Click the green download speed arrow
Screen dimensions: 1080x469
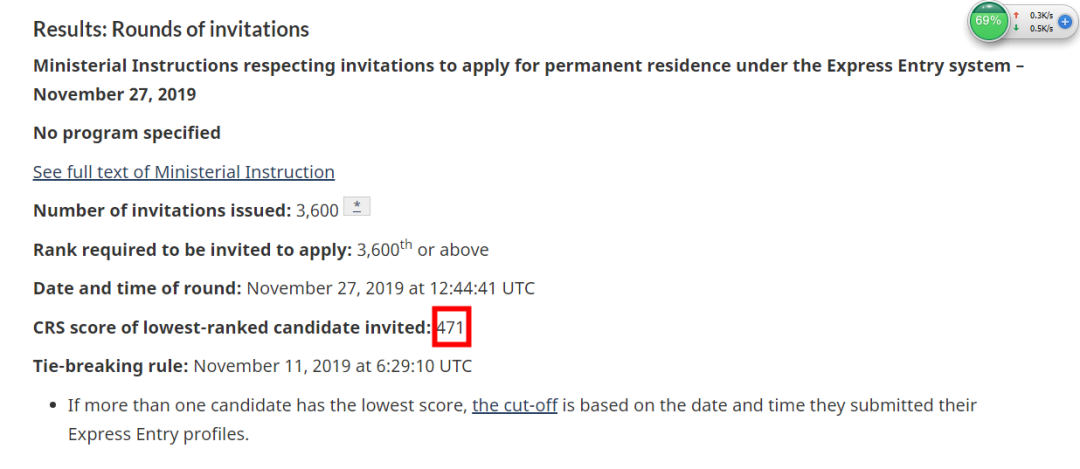pyautogui.click(x=1016, y=28)
